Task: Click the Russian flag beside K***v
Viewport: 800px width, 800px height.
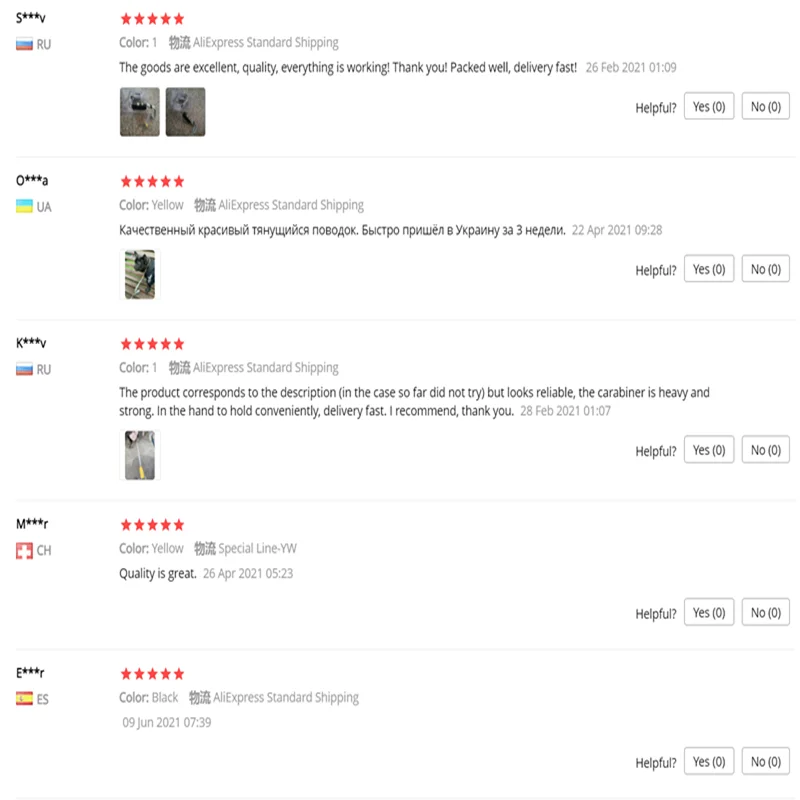Action: 24,369
